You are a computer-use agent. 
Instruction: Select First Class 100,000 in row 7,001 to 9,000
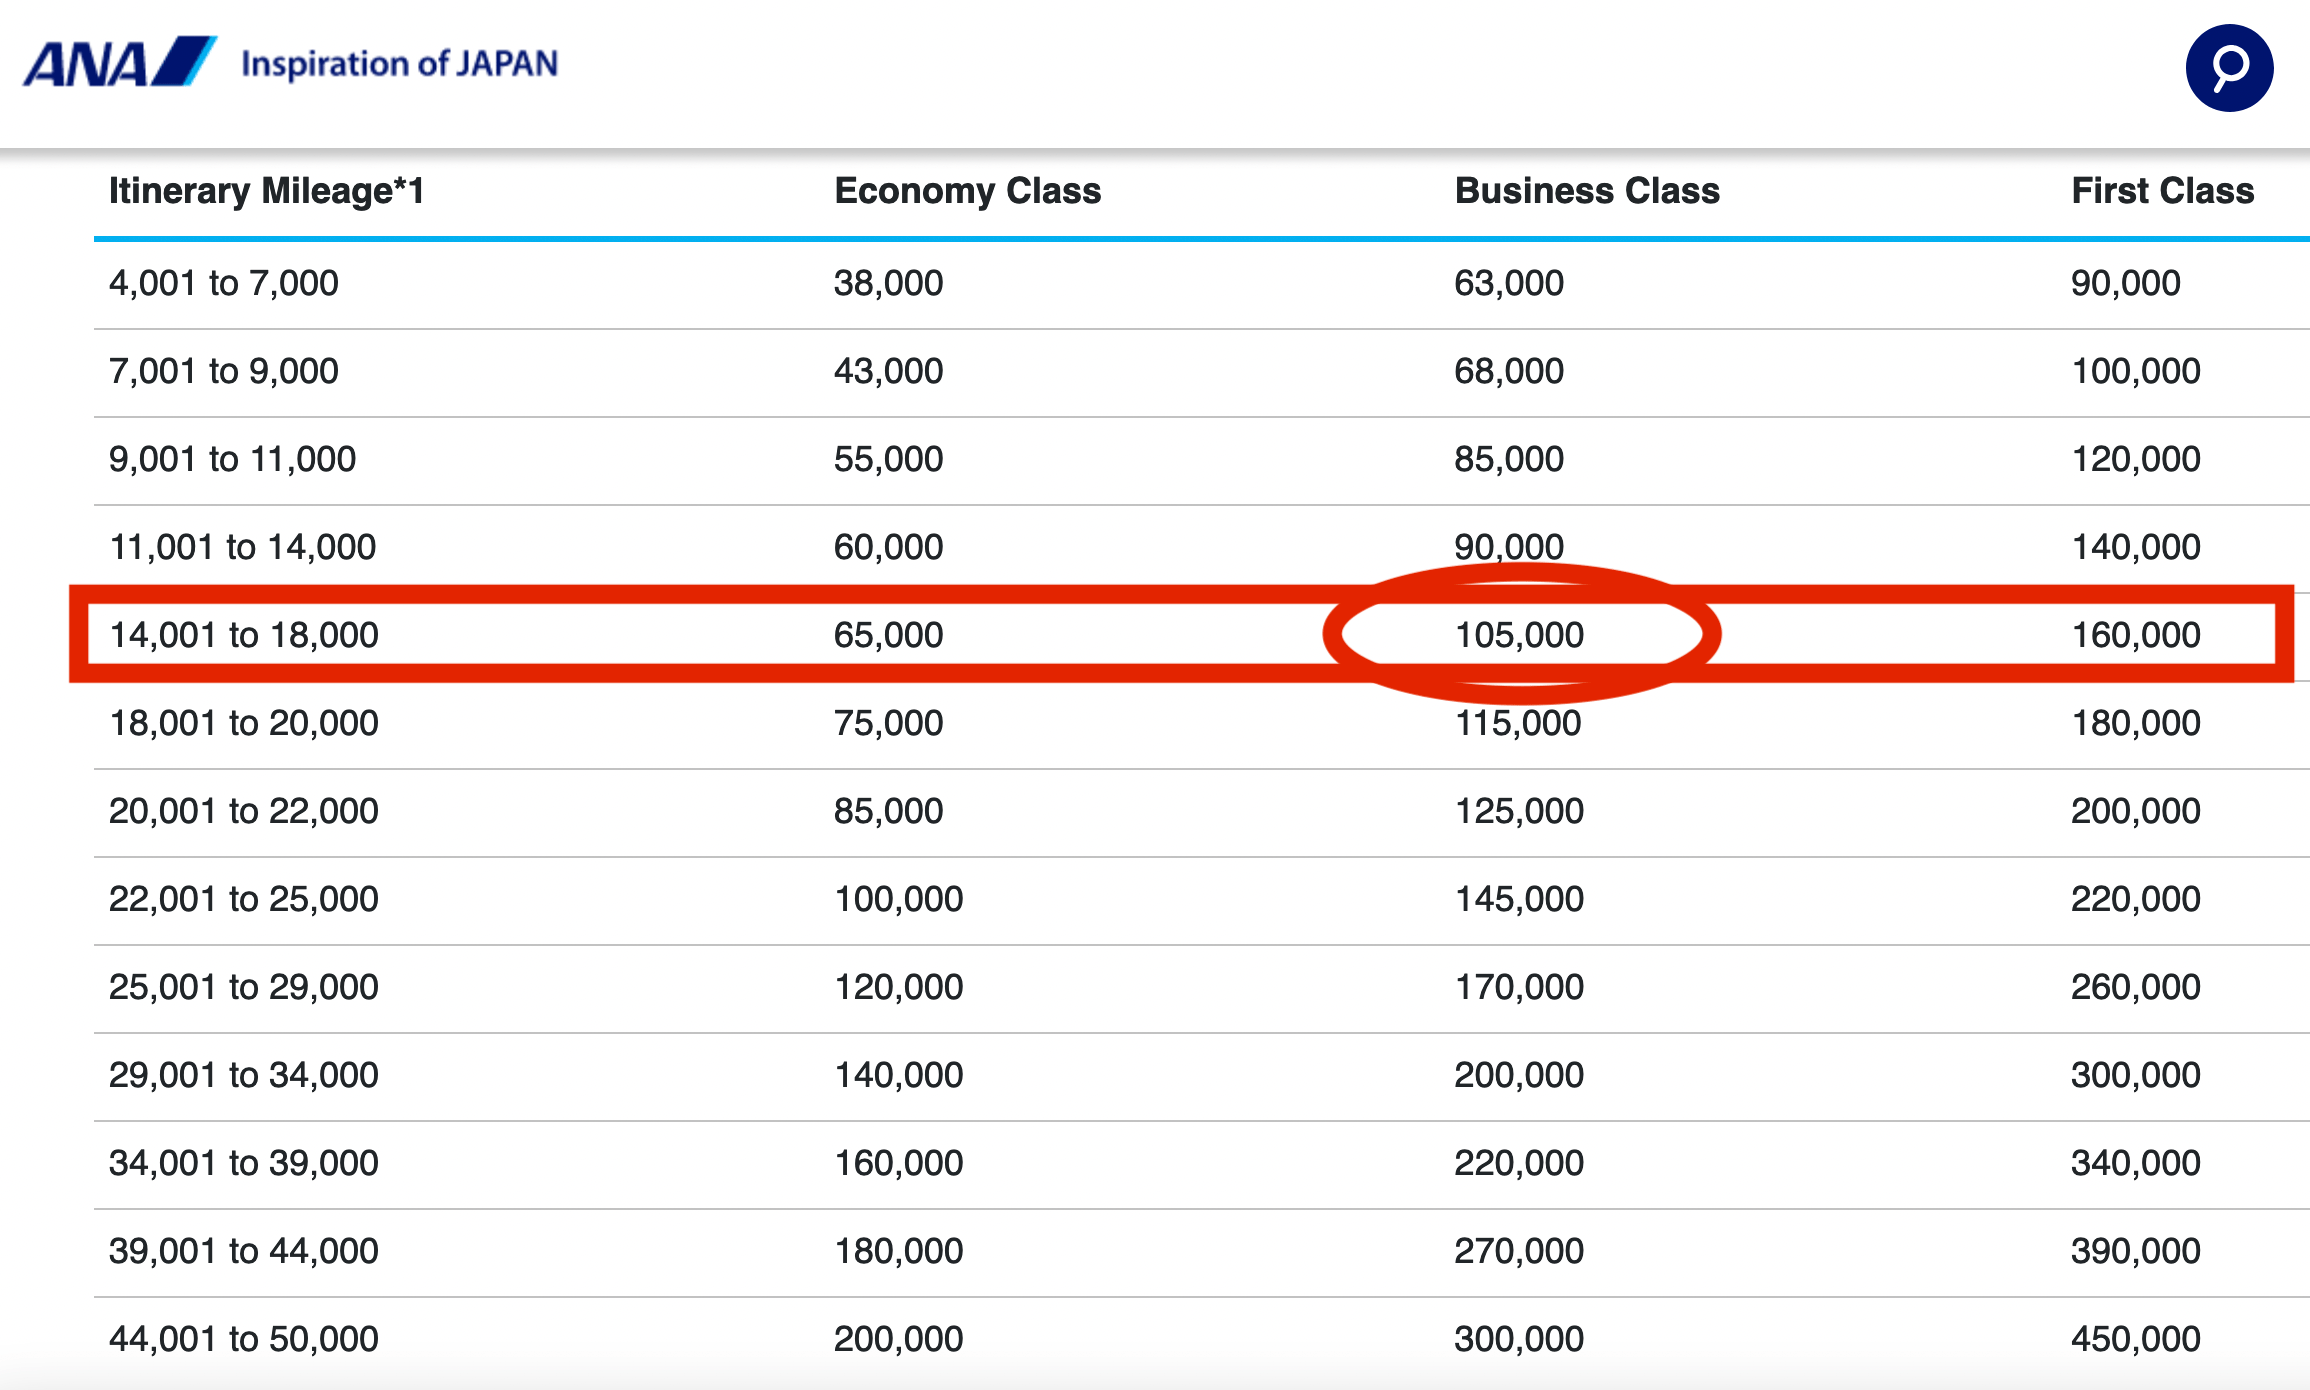(x=2136, y=371)
